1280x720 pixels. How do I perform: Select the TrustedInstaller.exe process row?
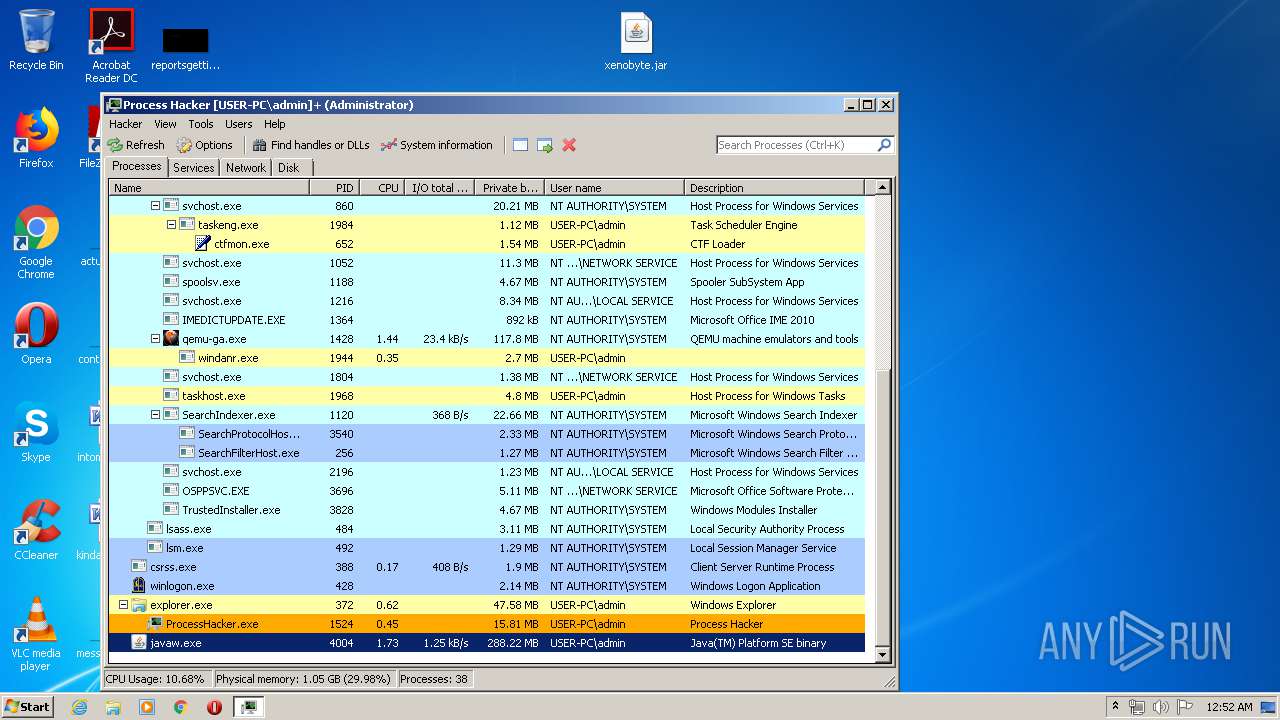(487, 510)
